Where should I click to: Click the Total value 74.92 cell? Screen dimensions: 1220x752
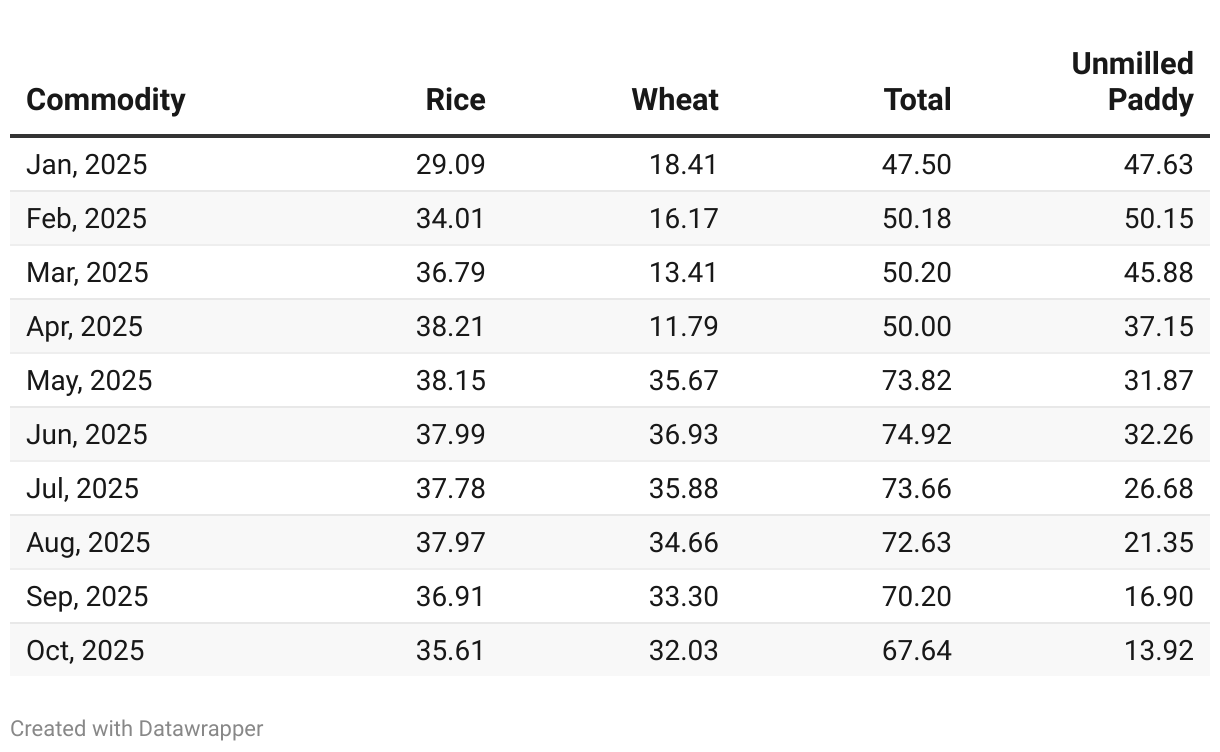point(917,434)
